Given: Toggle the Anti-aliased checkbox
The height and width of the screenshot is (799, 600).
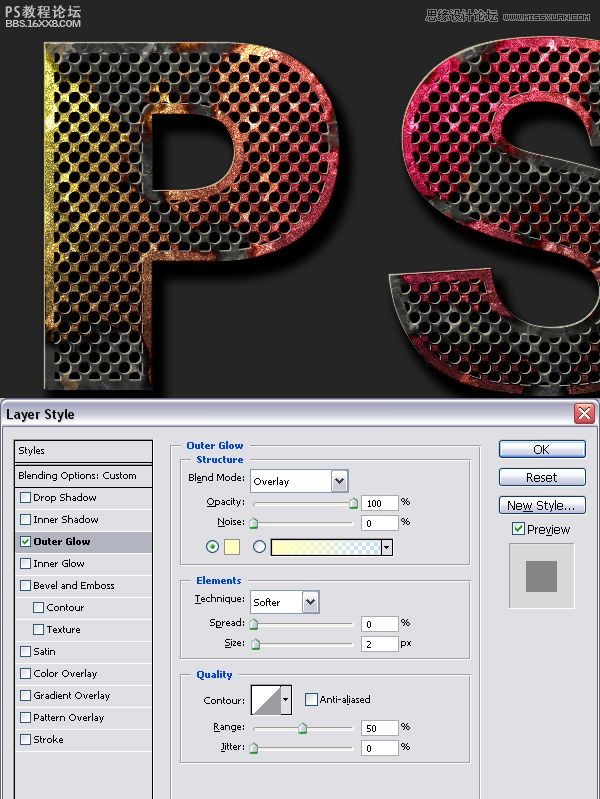Looking at the screenshot, I should 311,699.
